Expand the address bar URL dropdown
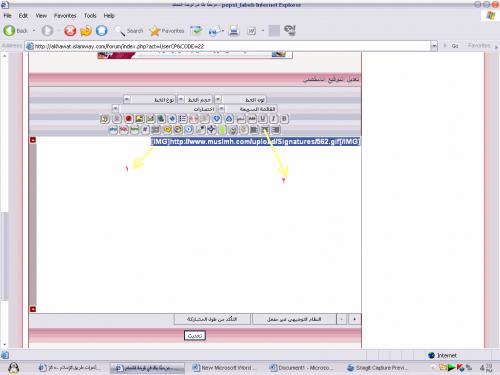The image size is (500, 375). (434, 46)
